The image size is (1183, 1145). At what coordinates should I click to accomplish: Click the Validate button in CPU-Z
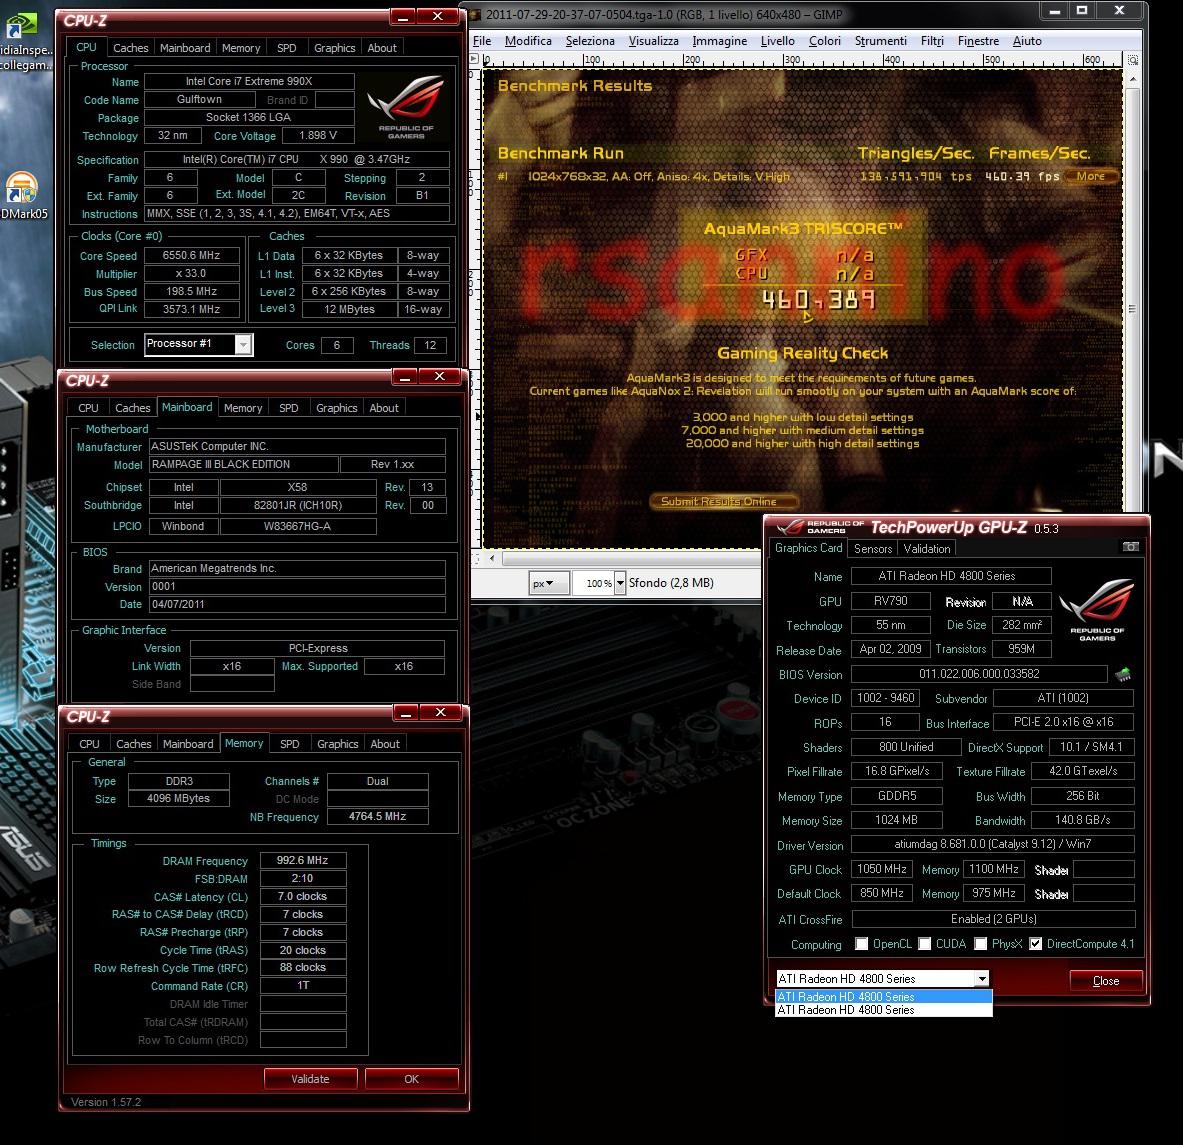[310, 1079]
